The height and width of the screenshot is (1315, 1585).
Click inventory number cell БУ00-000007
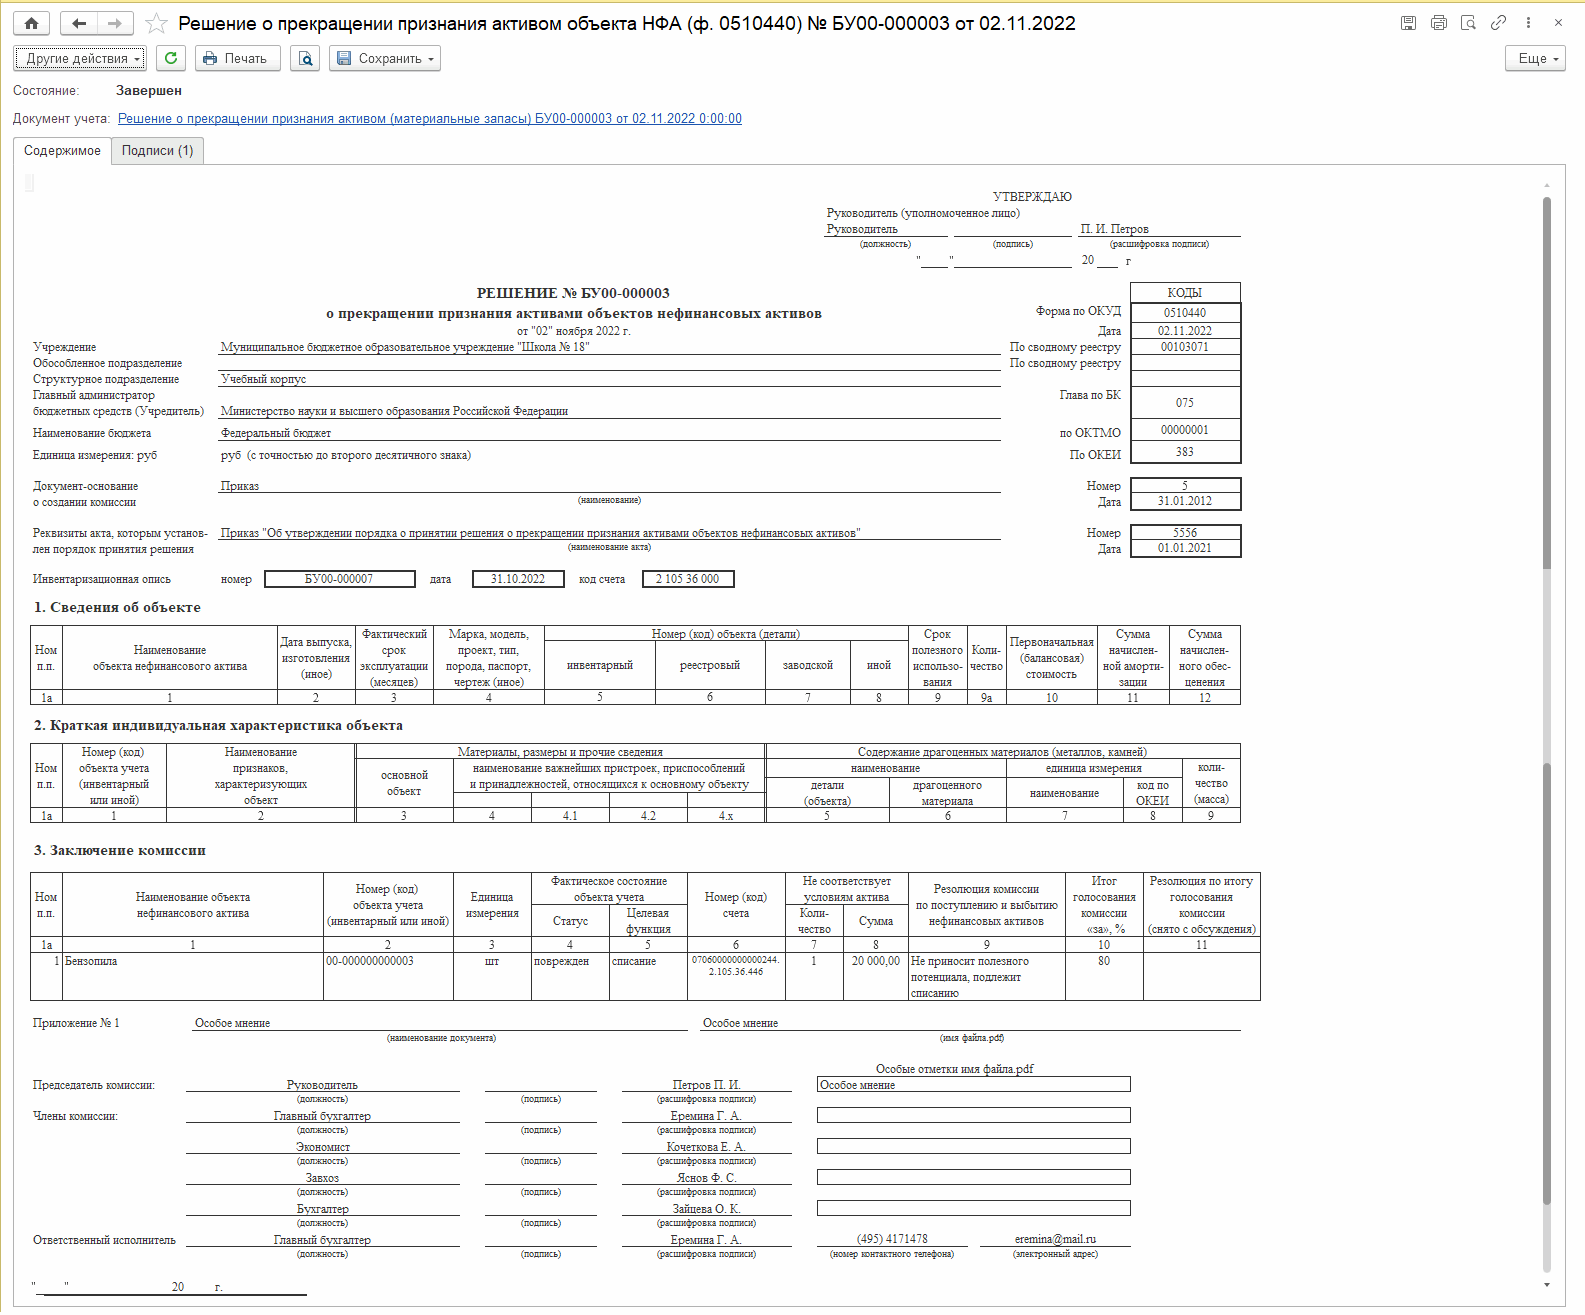(x=340, y=579)
